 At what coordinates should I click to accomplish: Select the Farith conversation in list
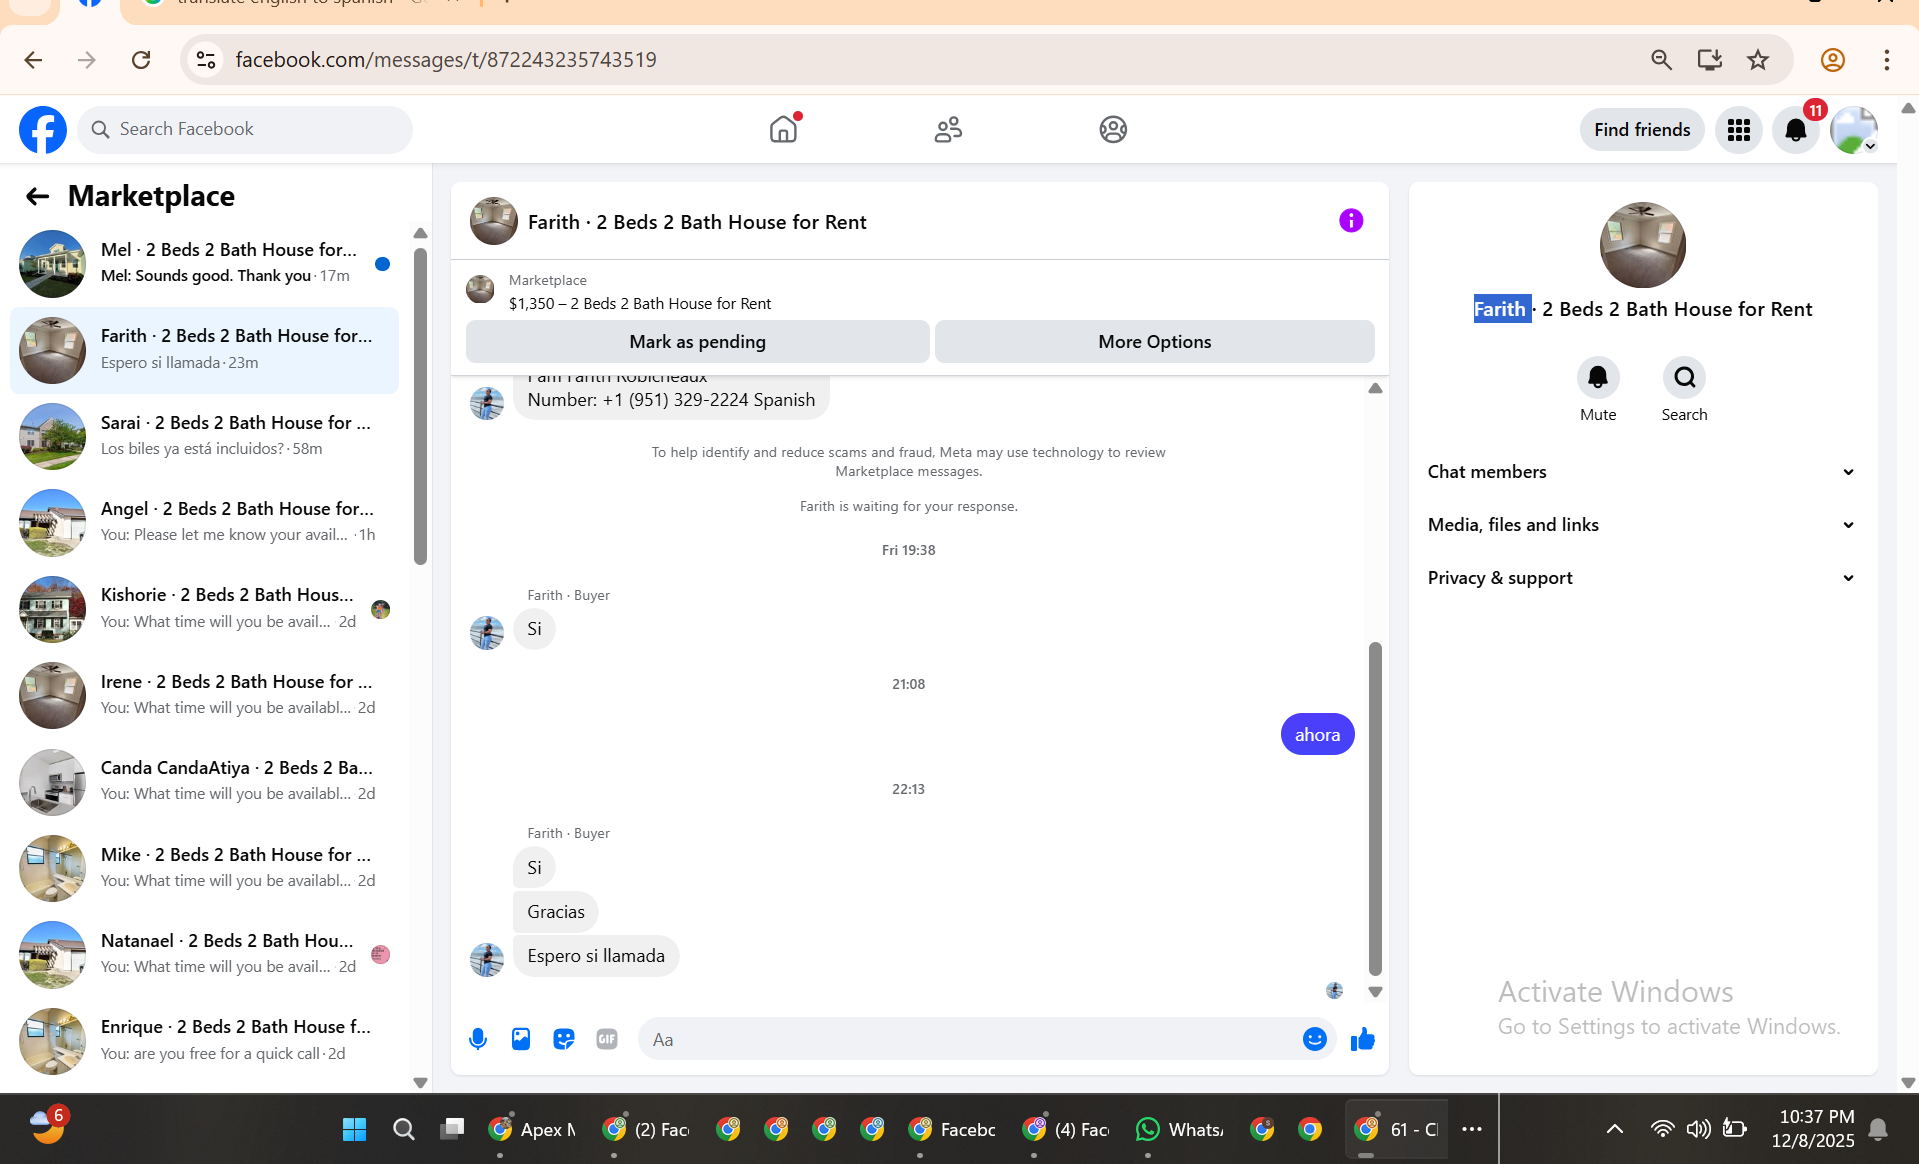point(204,350)
